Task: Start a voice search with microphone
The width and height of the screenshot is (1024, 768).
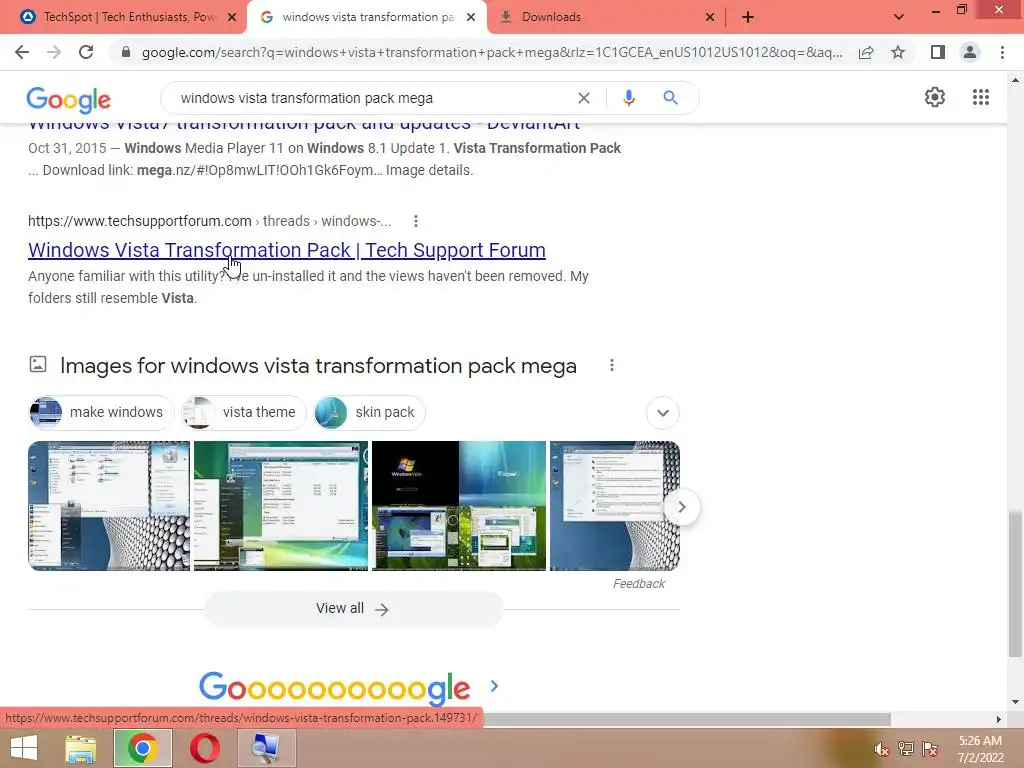Action: pyautogui.click(x=628, y=98)
